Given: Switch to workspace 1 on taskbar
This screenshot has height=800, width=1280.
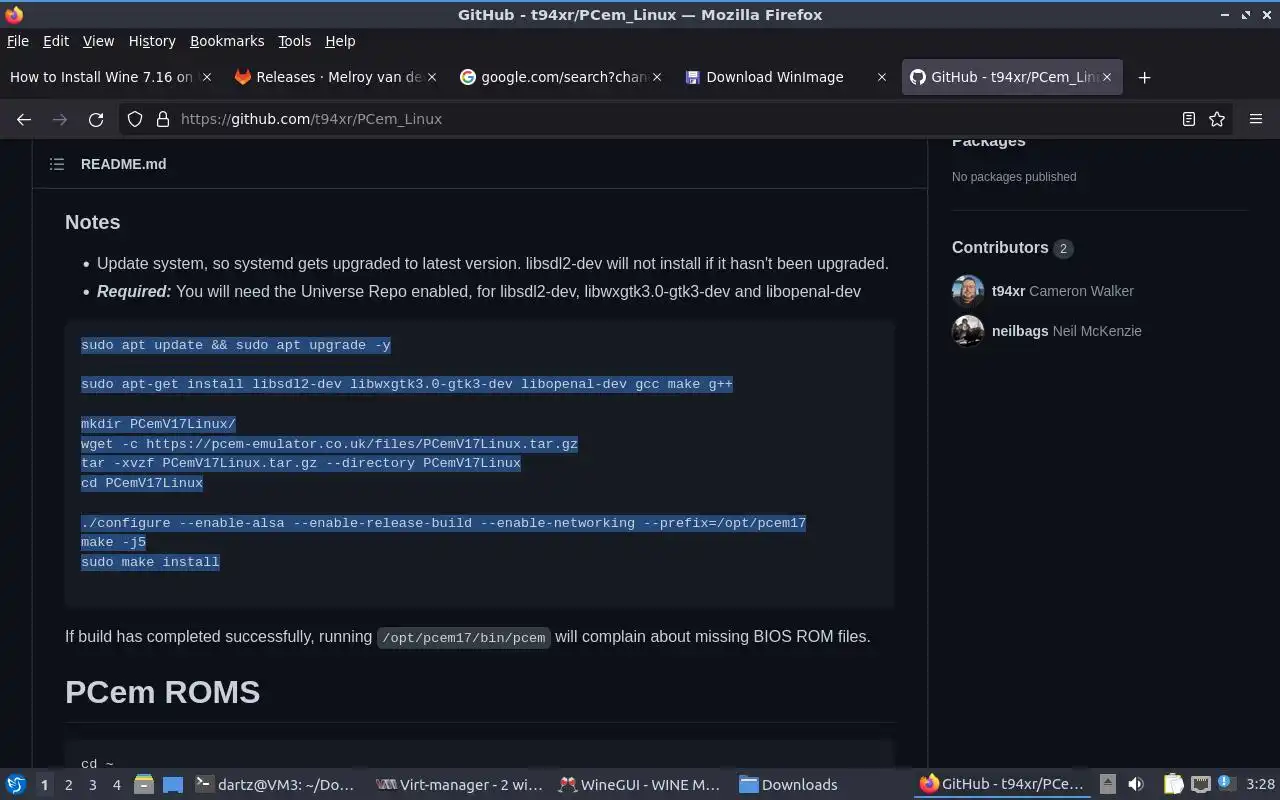Looking at the screenshot, I should pyautogui.click(x=44, y=785).
